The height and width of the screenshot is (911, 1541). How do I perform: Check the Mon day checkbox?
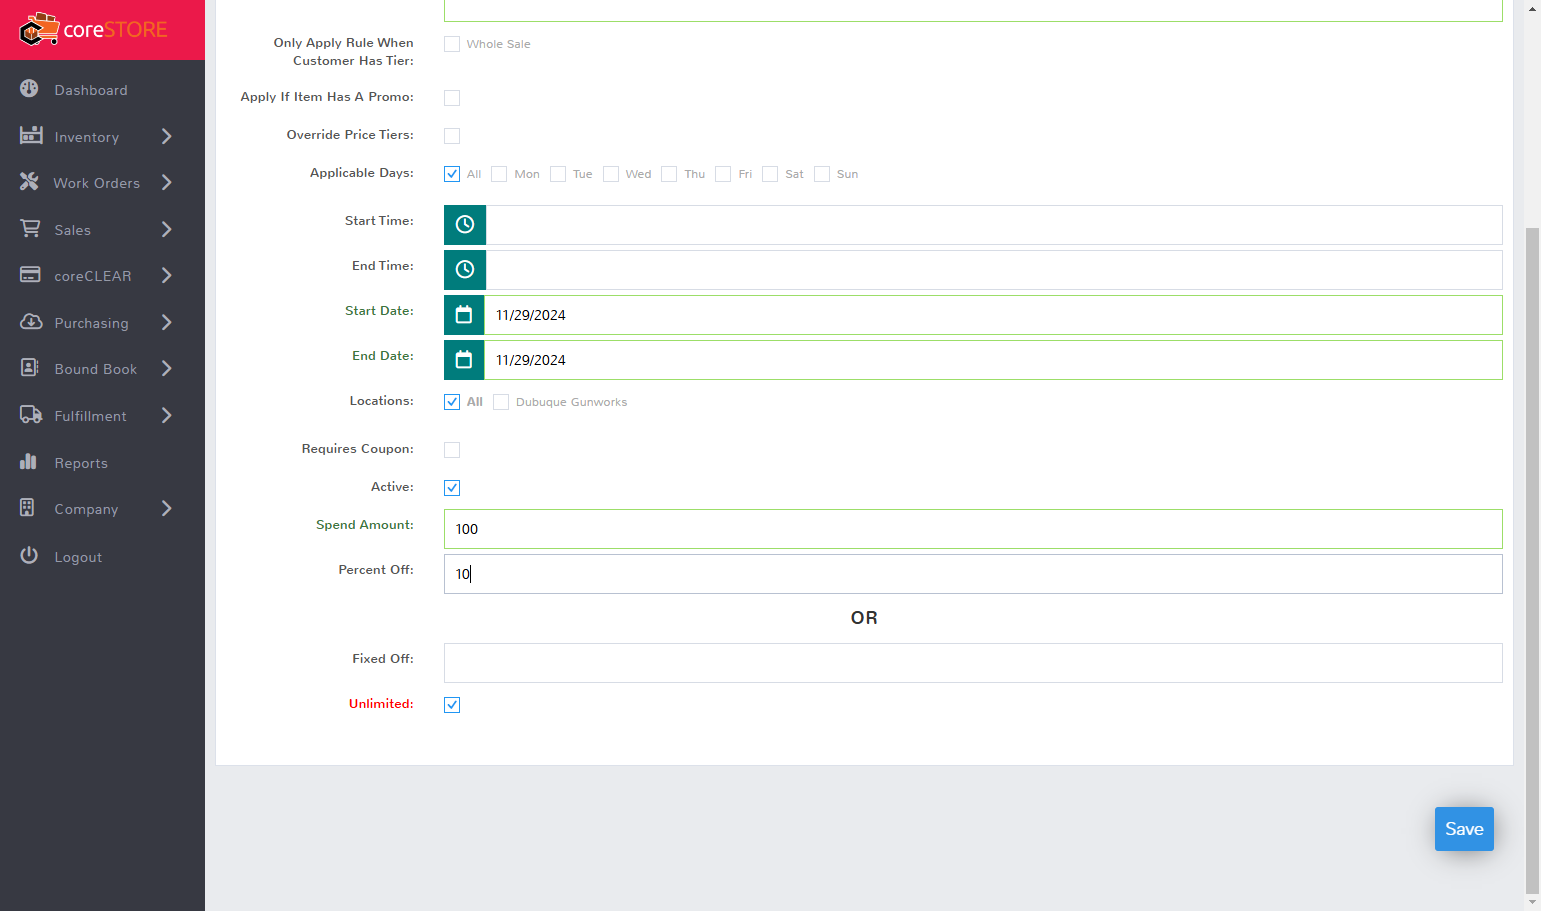499,174
